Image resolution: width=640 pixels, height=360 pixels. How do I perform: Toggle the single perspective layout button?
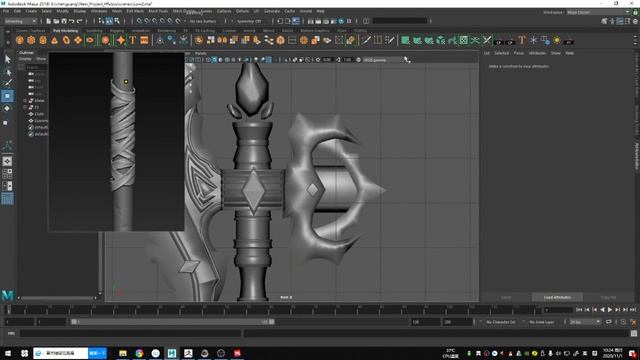(x=7, y=162)
